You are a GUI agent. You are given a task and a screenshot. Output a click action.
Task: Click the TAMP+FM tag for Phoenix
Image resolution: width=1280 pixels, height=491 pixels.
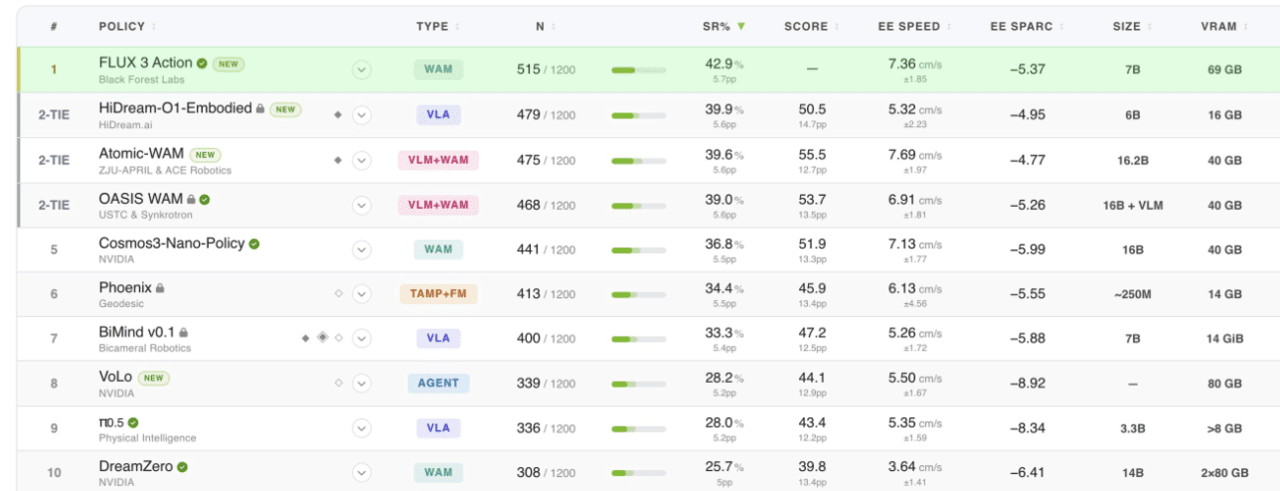[x=438, y=294]
